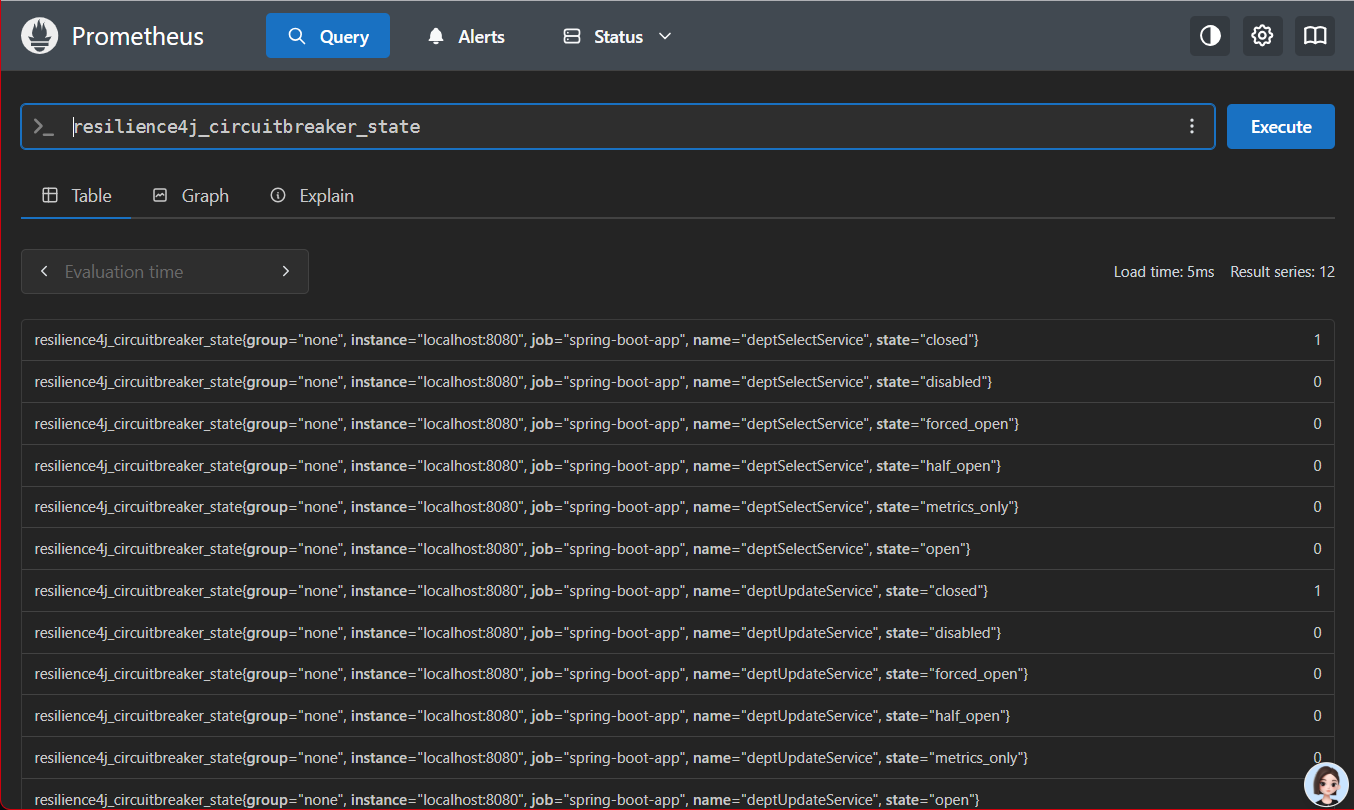Click the avatar chat icon
Viewport: 1354px width, 810px height.
pyautogui.click(x=1327, y=784)
